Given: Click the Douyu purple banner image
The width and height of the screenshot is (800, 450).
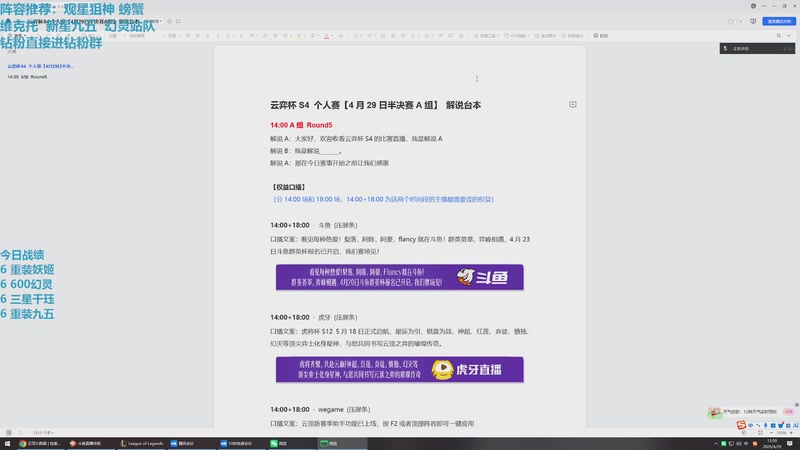Looking at the screenshot, I should 399,277.
